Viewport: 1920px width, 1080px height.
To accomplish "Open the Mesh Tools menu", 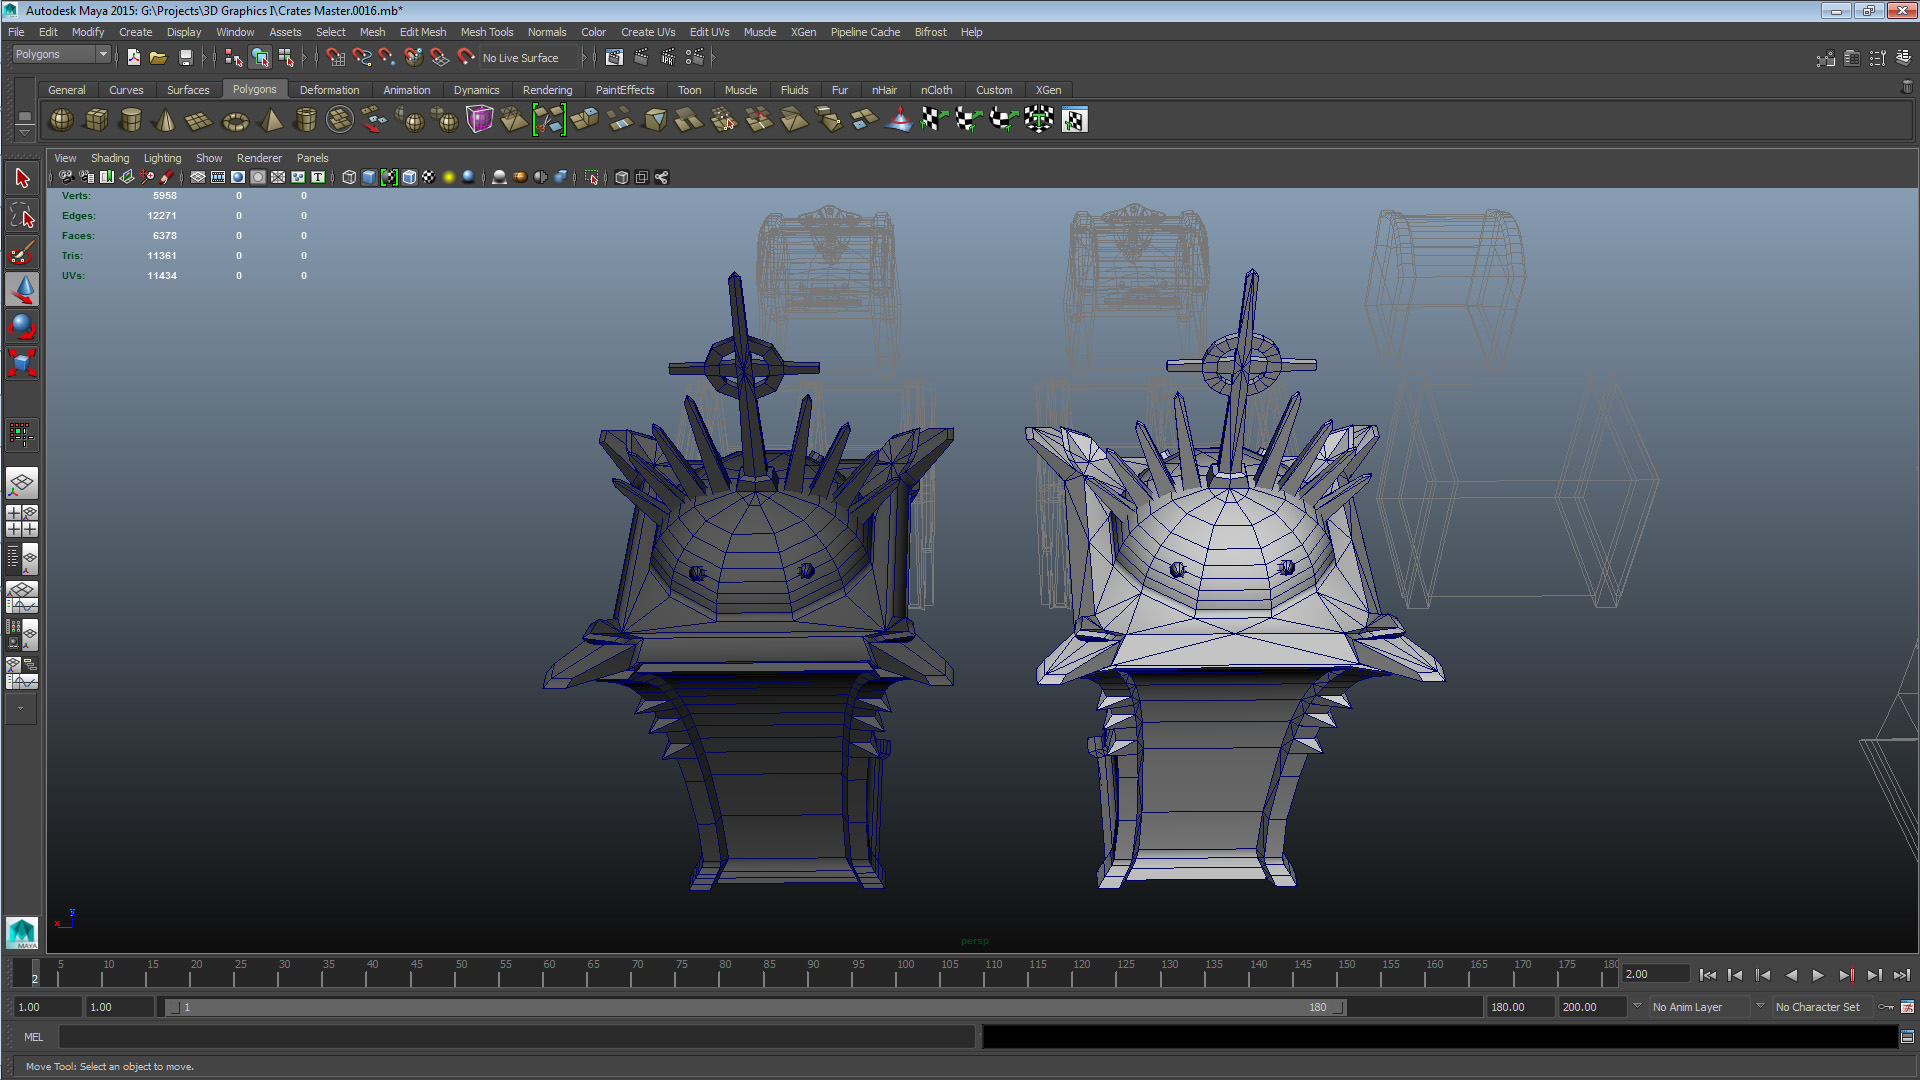I will (486, 32).
